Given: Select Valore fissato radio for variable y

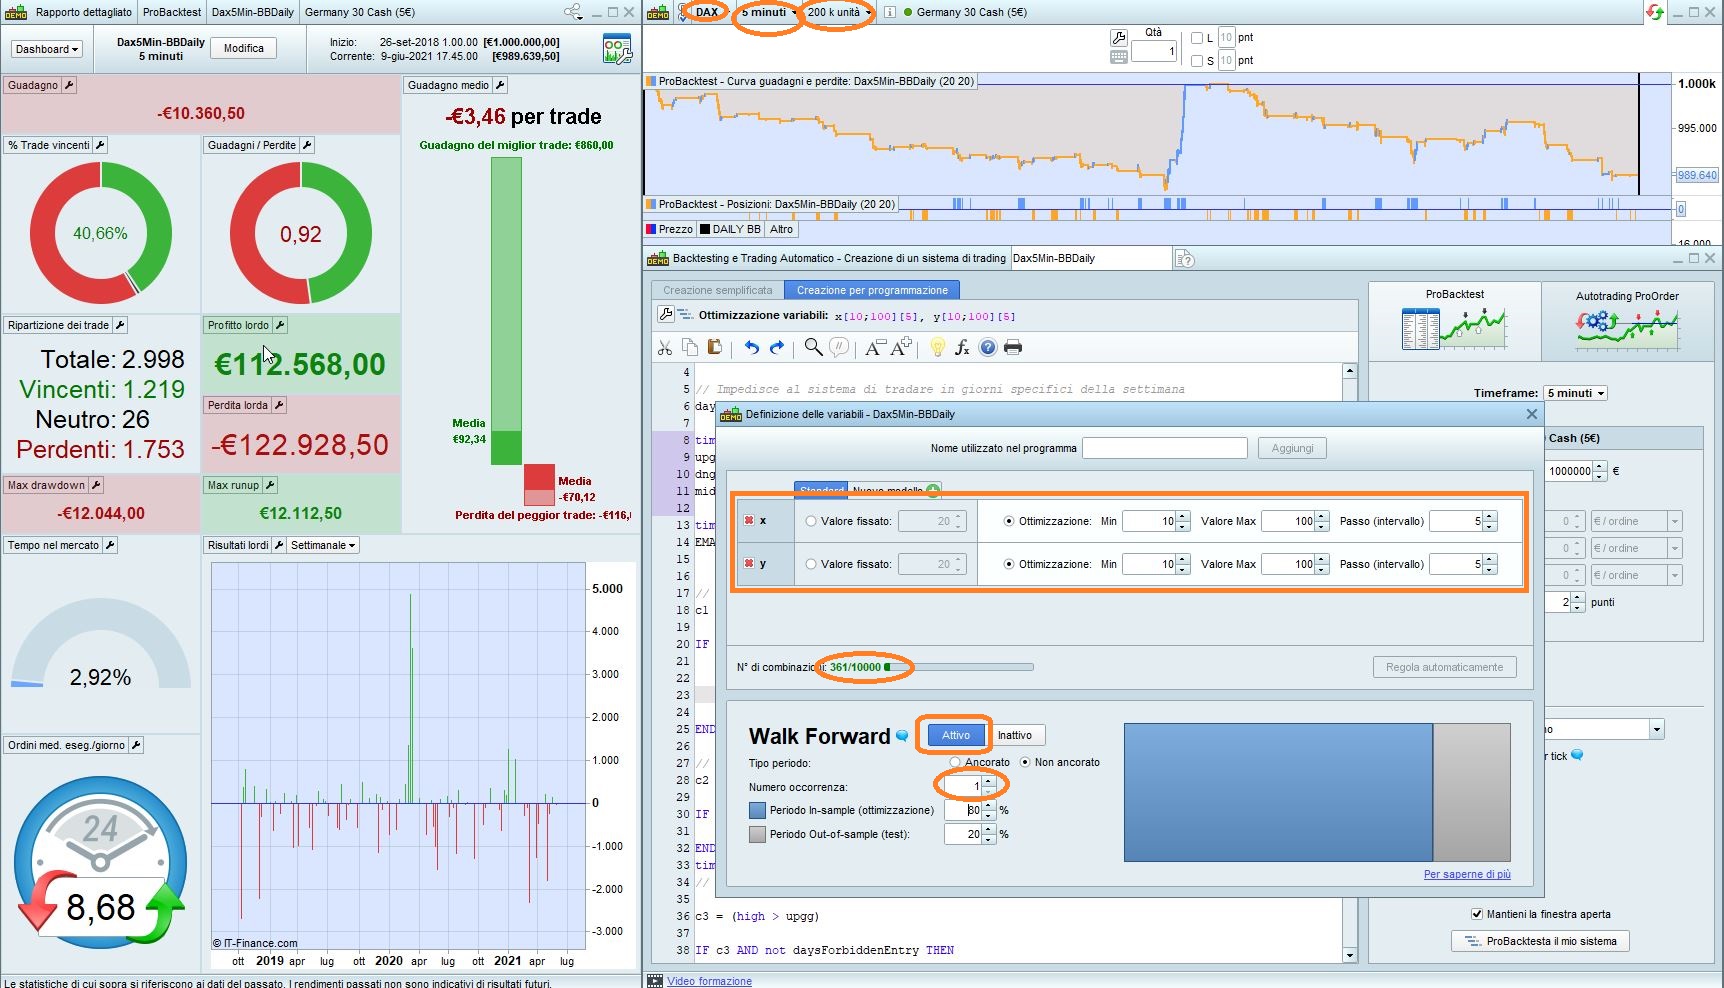Looking at the screenshot, I should point(811,564).
